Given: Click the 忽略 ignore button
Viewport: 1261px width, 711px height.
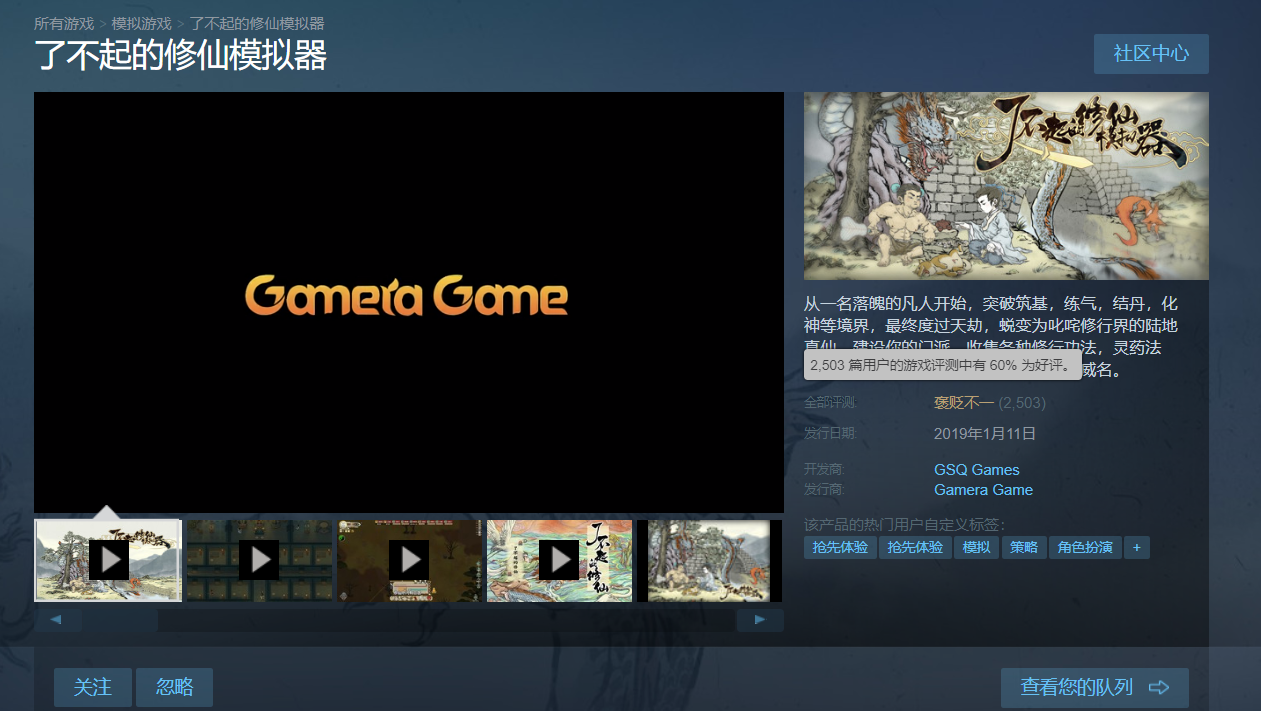Looking at the screenshot, I should [174, 687].
